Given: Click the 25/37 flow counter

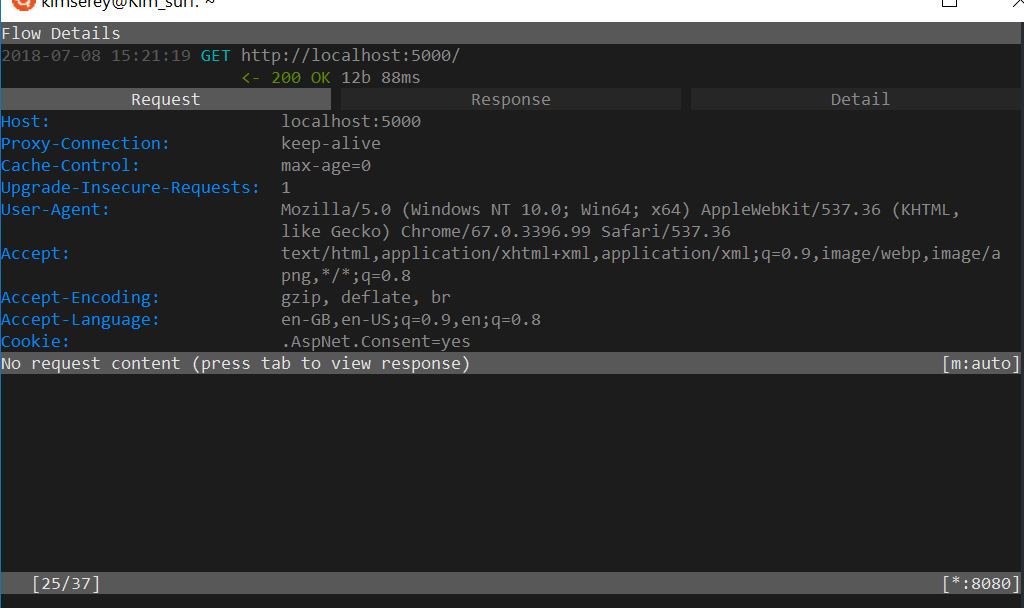Looking at the screenshot, I should point(66,584).
